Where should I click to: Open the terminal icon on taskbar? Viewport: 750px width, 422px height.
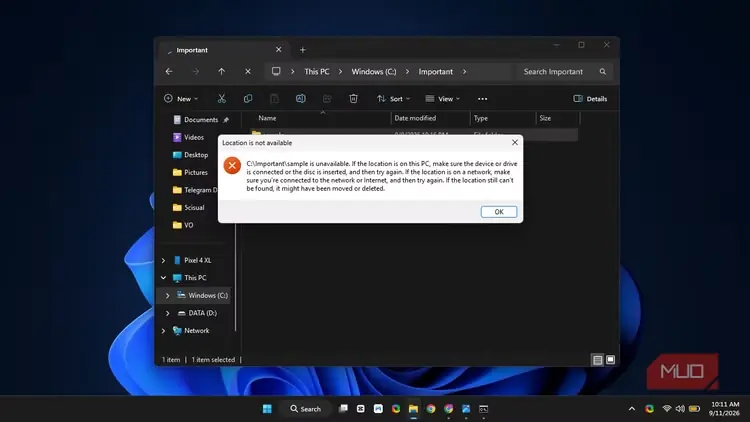click(x=484, y=409)
